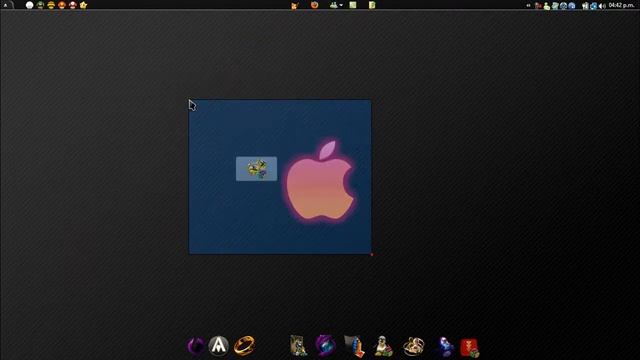Click the first blue round tray icon
This screenshot has height=360, width=640.
pyautogui.click(x=563, y=6)
